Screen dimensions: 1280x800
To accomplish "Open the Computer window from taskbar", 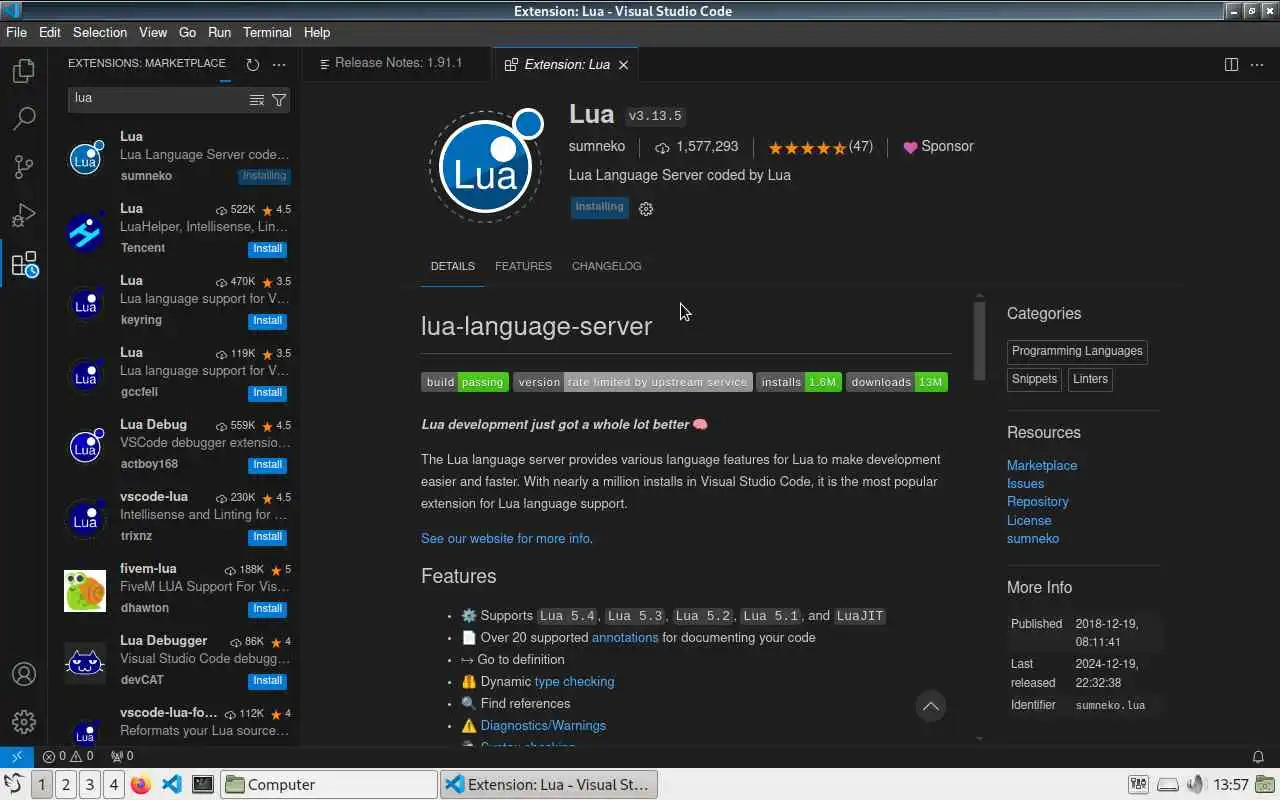I will coord(328,784).
